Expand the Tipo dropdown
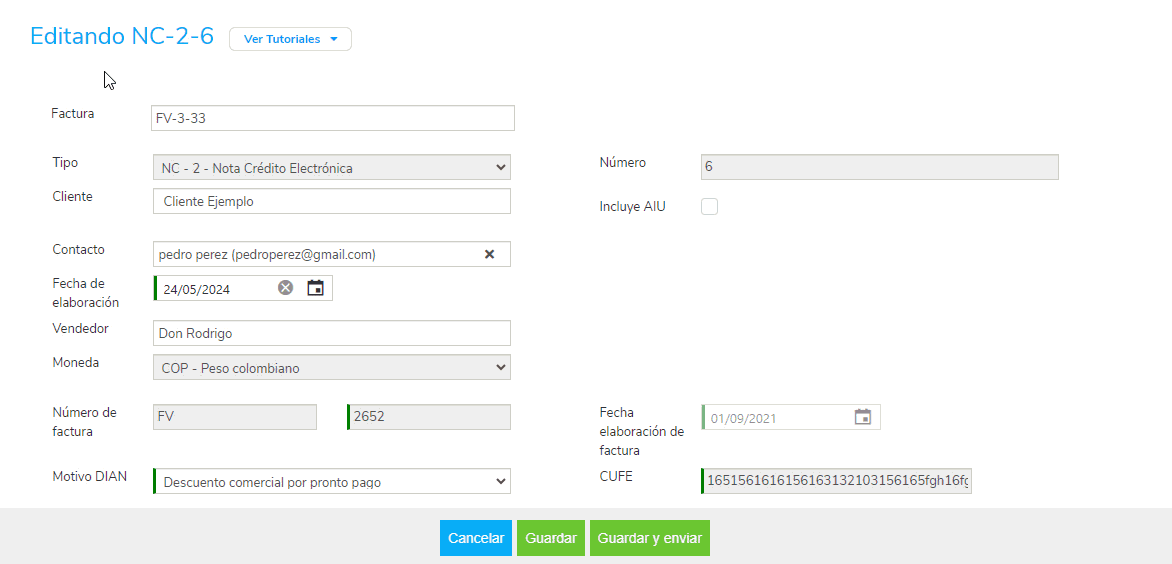Screen dimensions: 1172x564 pyautogui.click(x=331, y=168)
